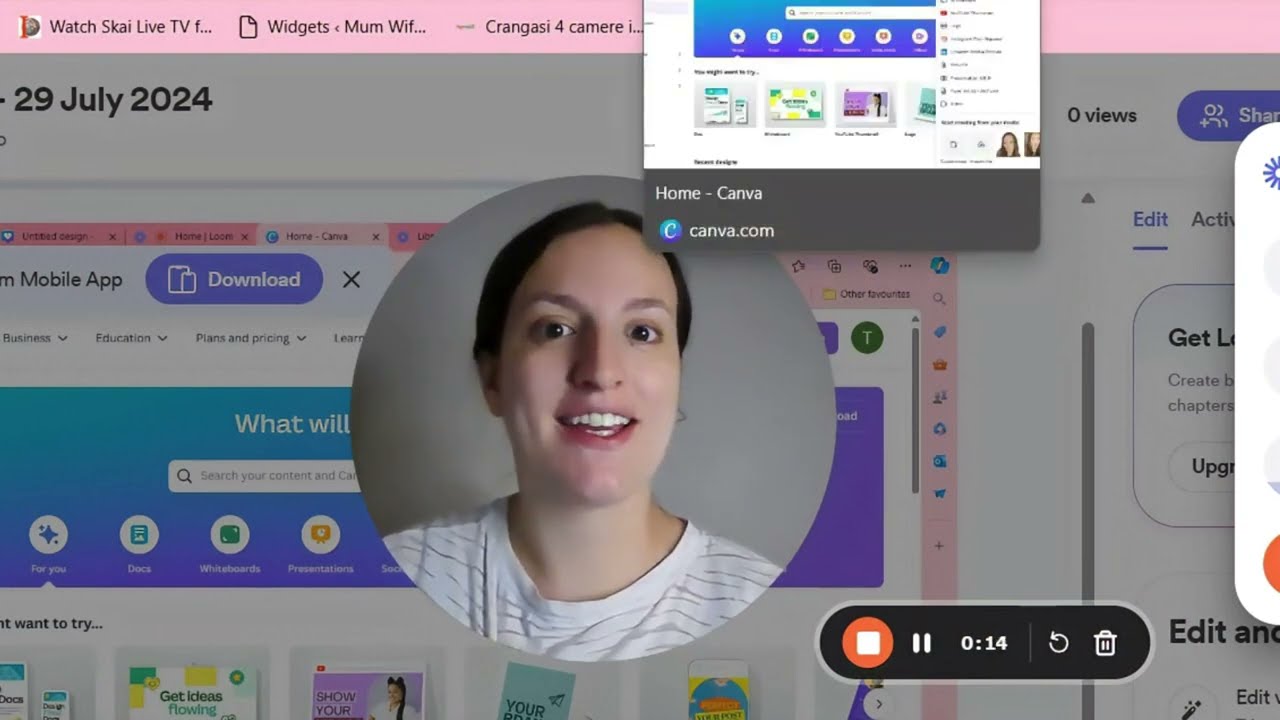Select the Whiteboards category icon
This screenshot has width=1280, height=720.
(230, 536)
